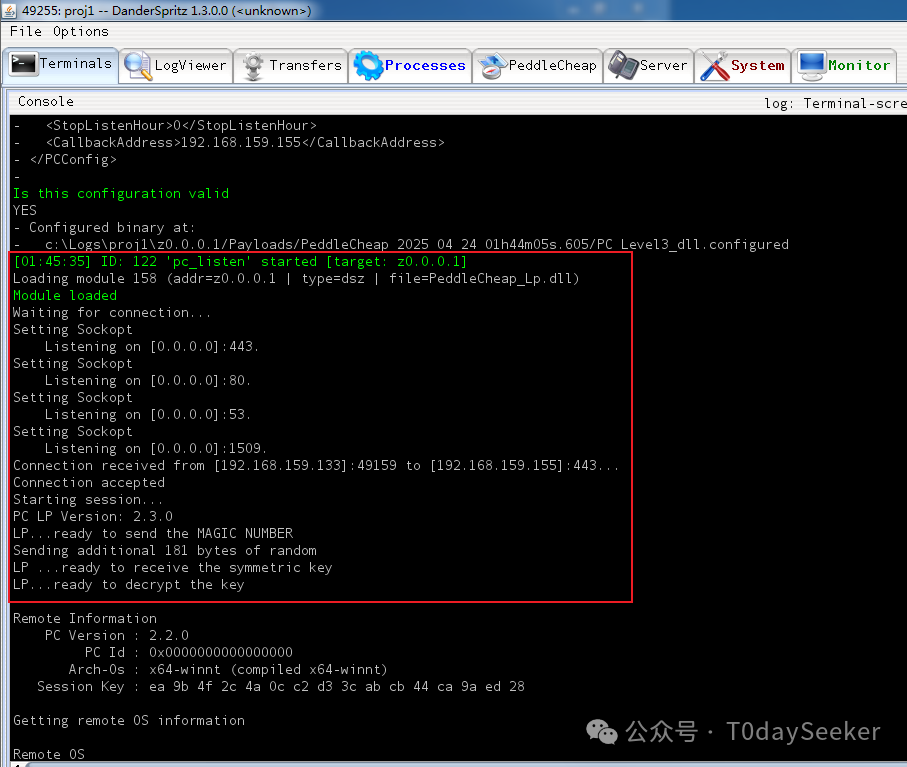Click the 'Connection accepted' line
This screenshot has width=907, height=767.
click(89, 482)
